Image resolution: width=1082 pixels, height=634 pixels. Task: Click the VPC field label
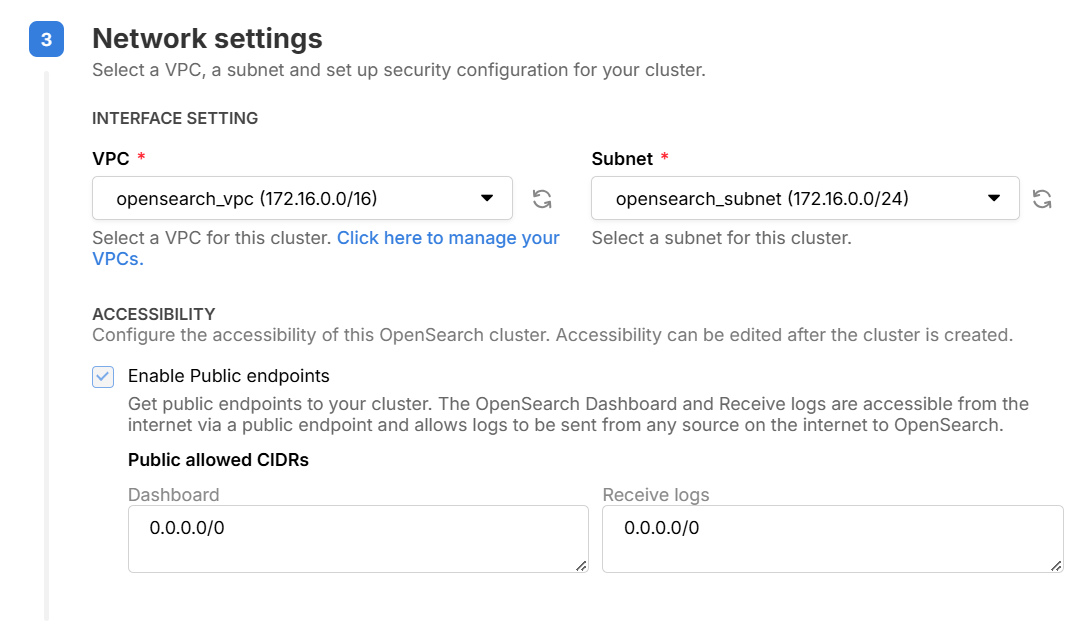pyautogui.click(x=111, y=159)
